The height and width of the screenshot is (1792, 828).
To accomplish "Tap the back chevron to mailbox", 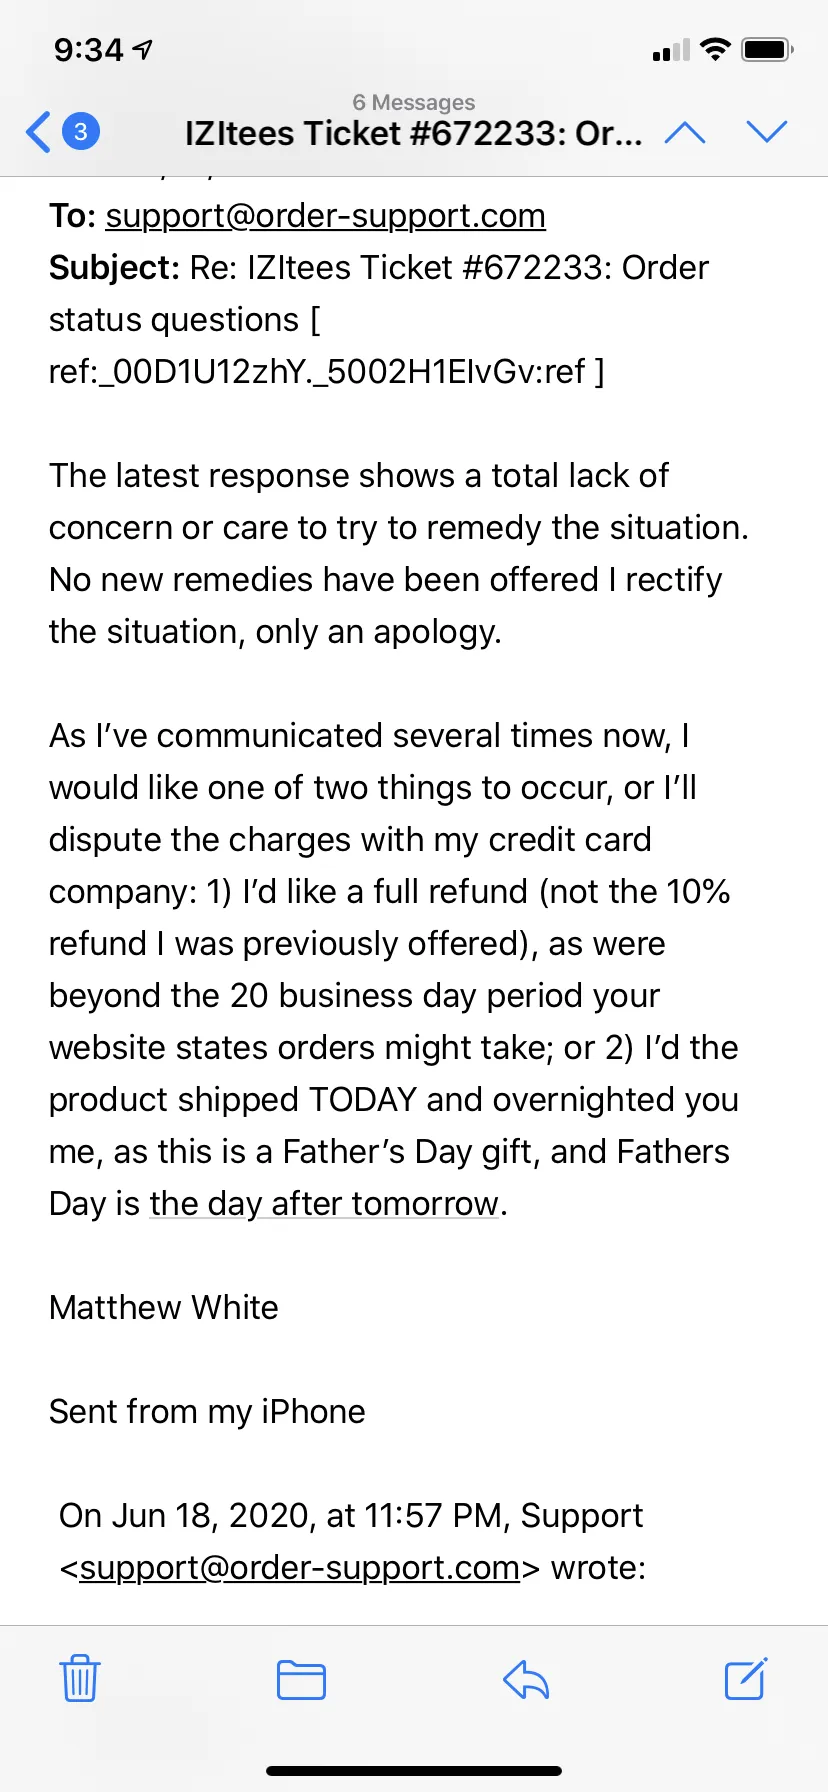I will click(x=38, y=132).
